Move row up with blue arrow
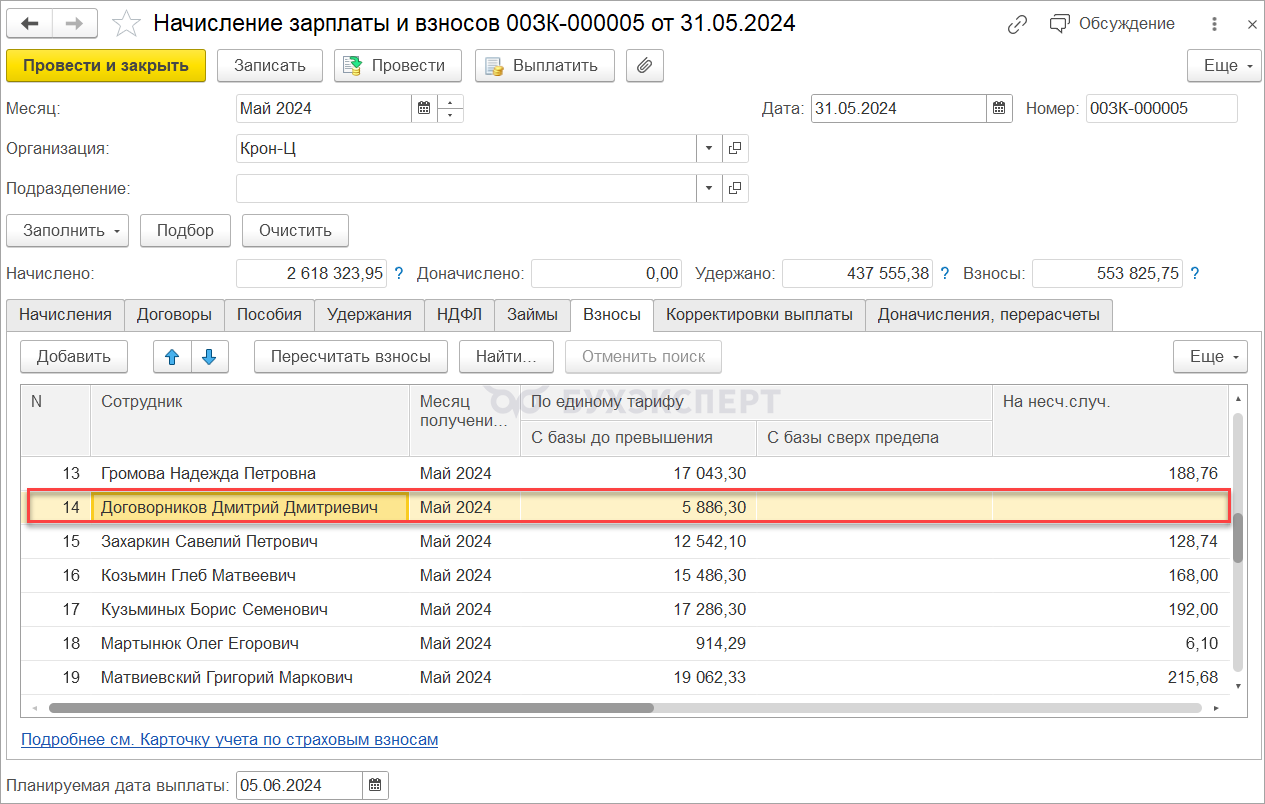Image resolution: width=1265 pixels, height=804 pixels. click(171, 356)
